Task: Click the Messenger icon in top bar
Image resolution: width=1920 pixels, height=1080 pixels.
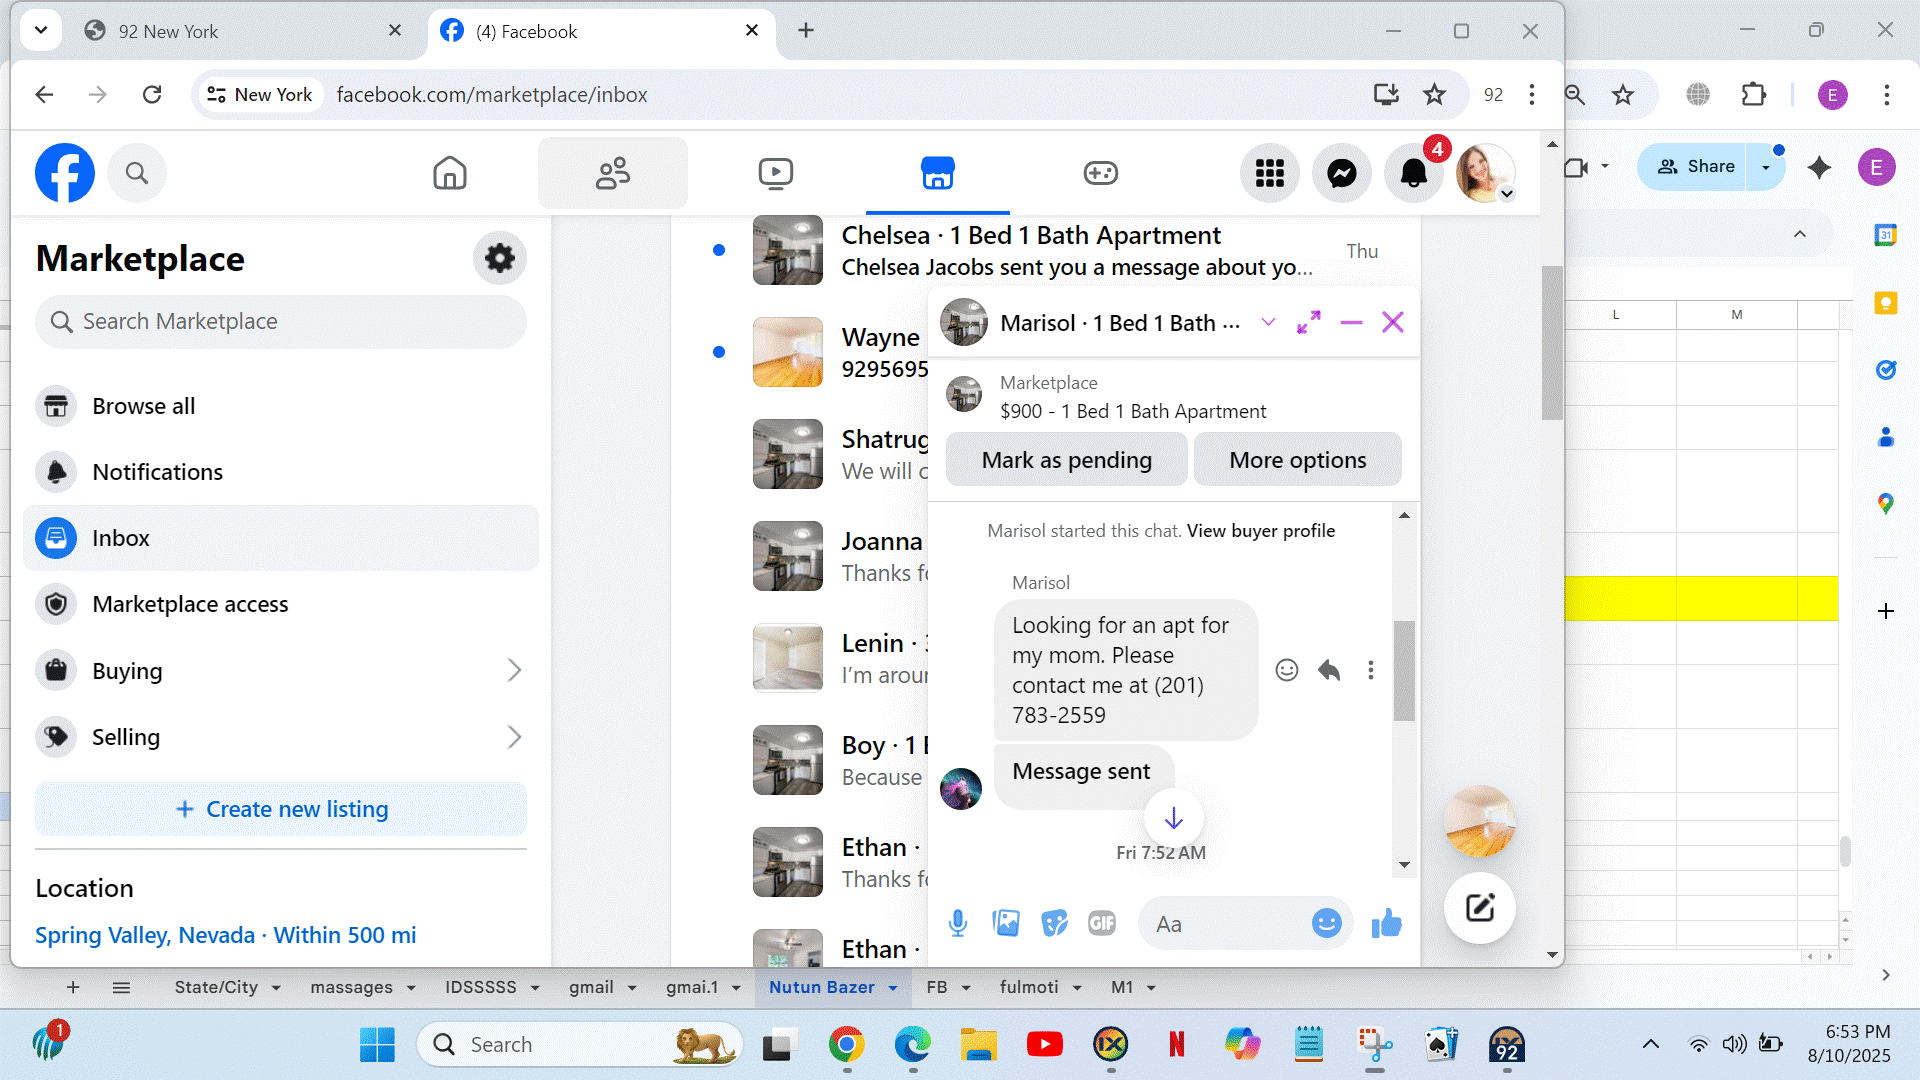Action: 1341,173
